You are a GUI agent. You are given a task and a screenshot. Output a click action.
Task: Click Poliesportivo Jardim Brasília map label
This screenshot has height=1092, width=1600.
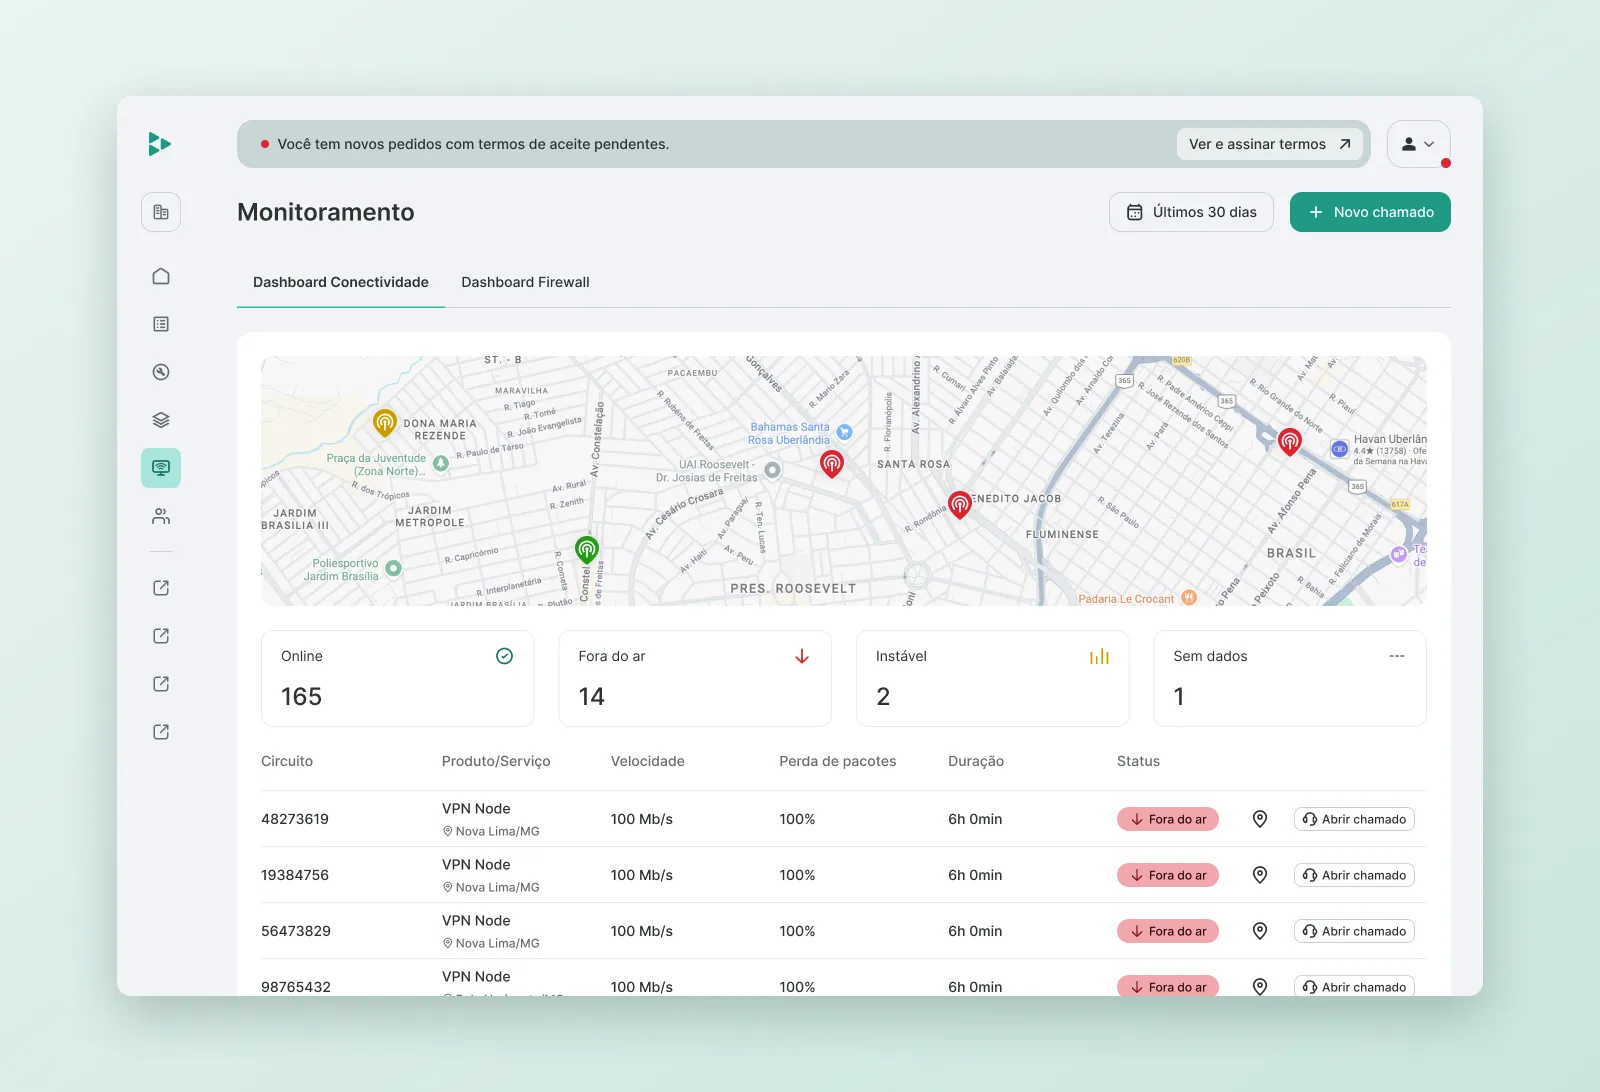[x=341, y=570]
